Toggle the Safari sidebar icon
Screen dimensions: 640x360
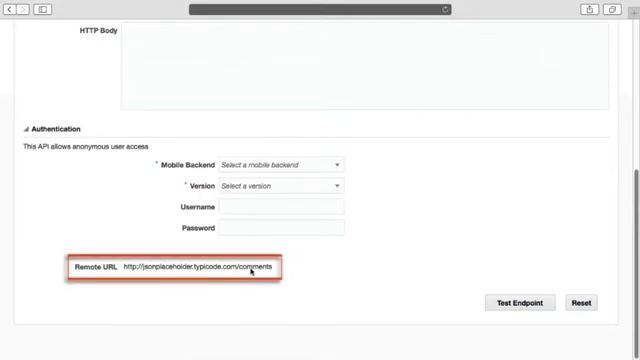[x=42, y=9]
